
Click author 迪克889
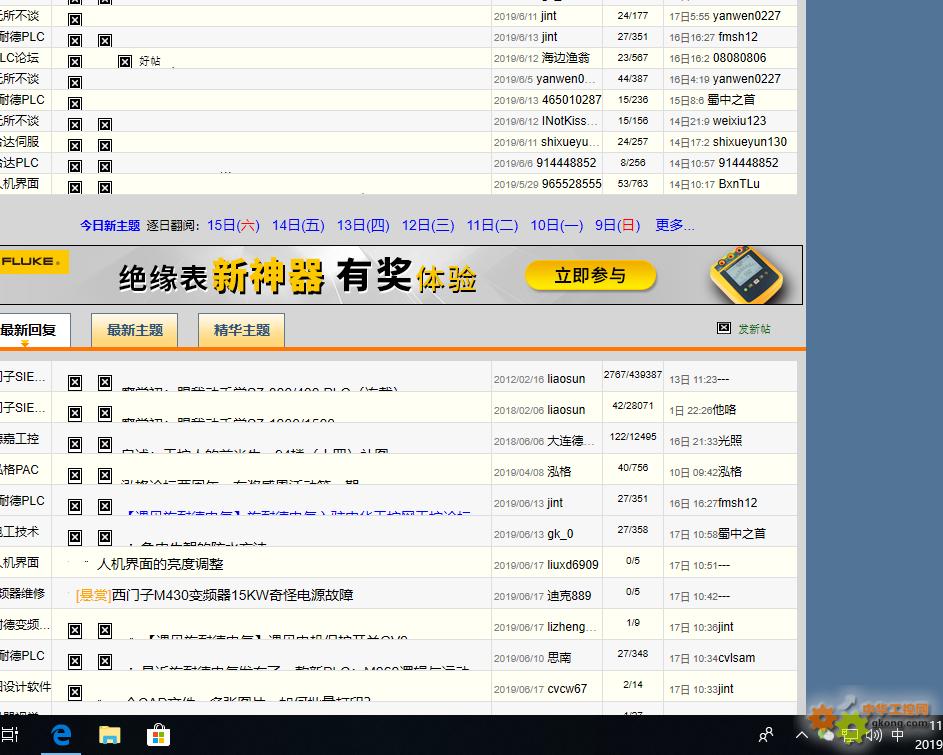[569, 596]
